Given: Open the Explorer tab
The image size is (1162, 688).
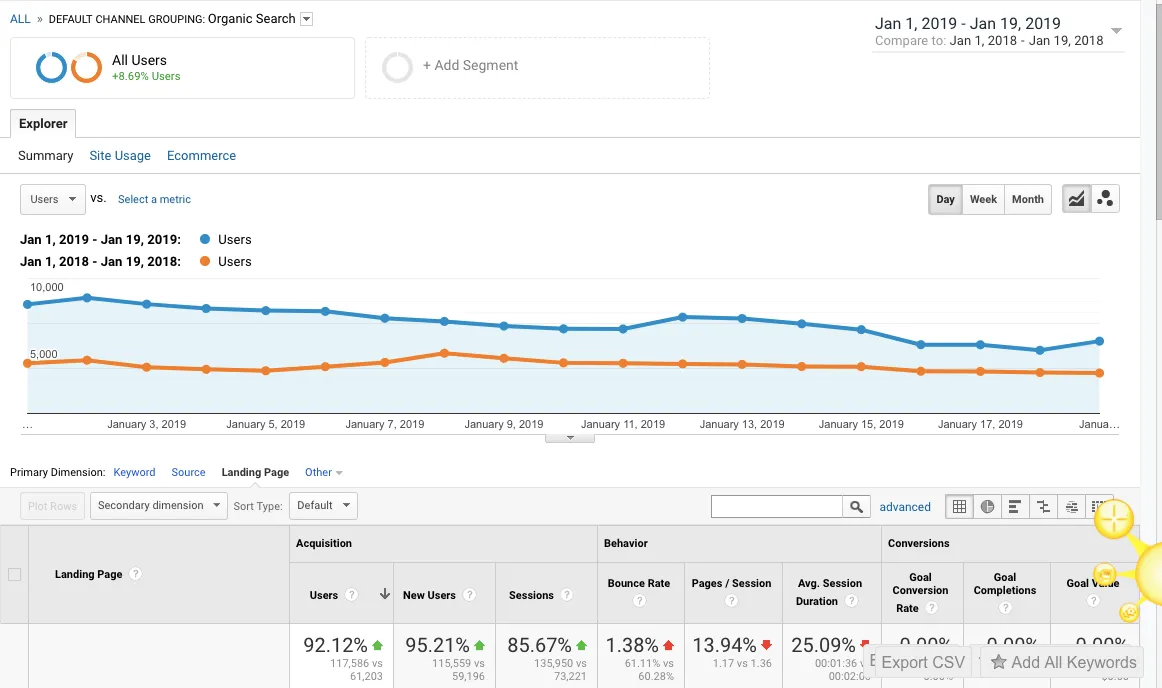Looking at the screenshot, I should click(x=43, y=123).
